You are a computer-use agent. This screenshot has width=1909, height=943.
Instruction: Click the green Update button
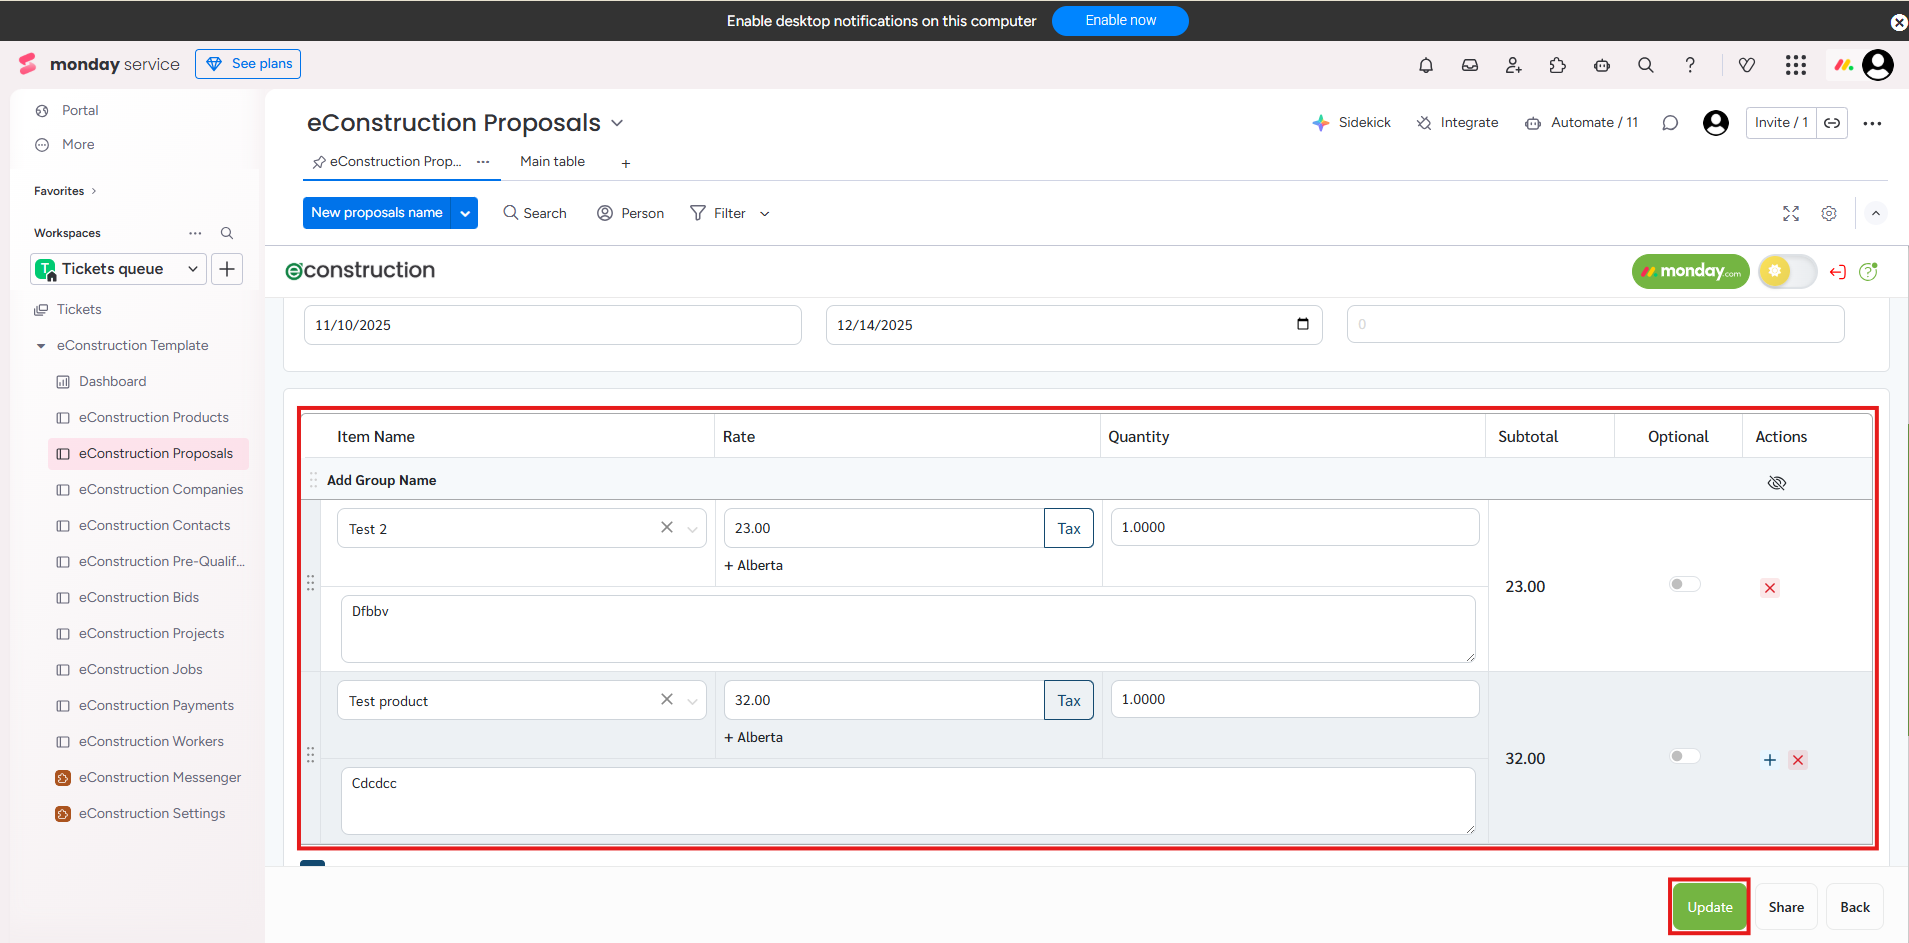[x=1709, y=907]
